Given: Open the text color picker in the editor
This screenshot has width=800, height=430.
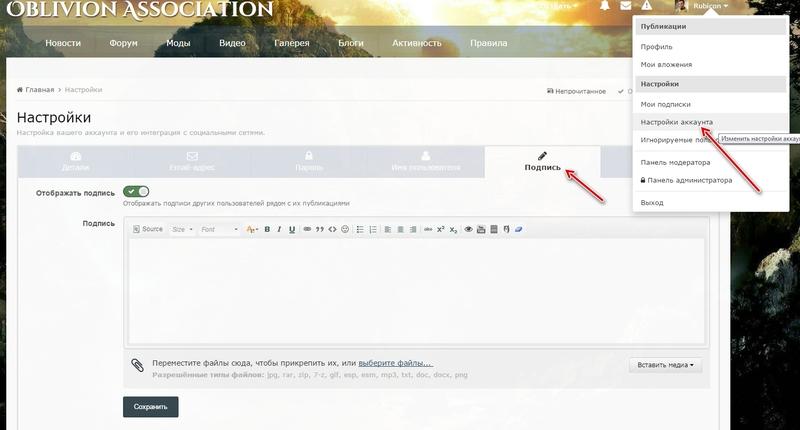Looking at the screenshot, I should pyautogui.click(x=252, y=229).
